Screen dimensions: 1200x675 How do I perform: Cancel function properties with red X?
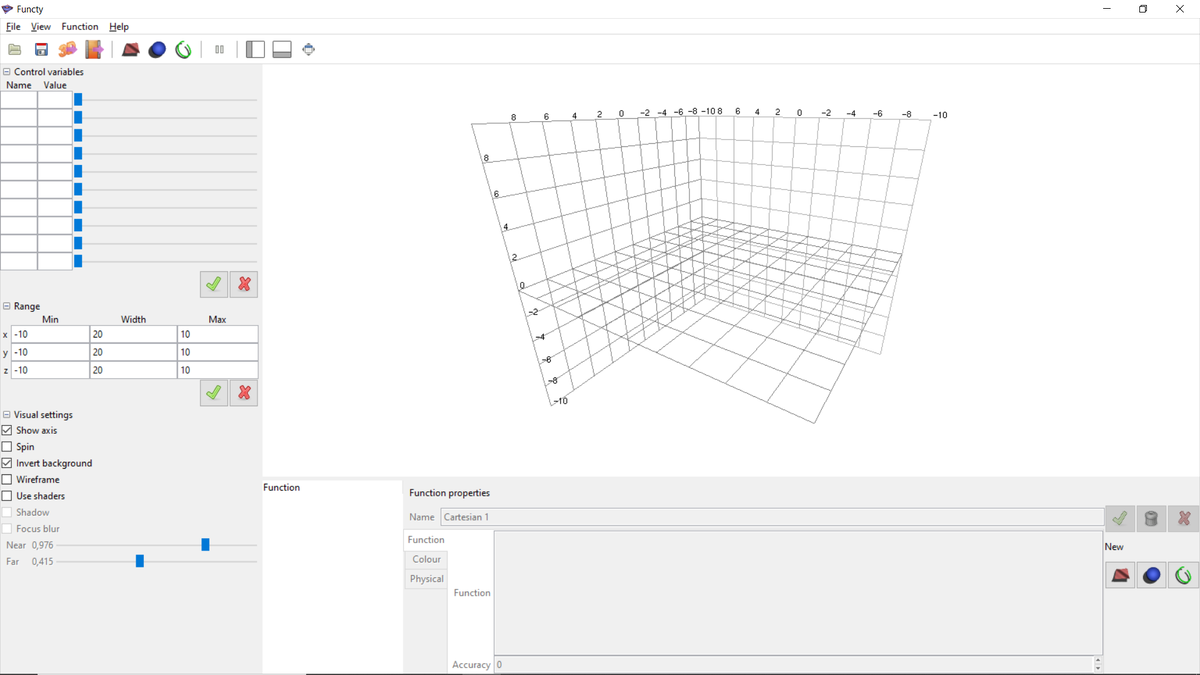point(1184,518)
